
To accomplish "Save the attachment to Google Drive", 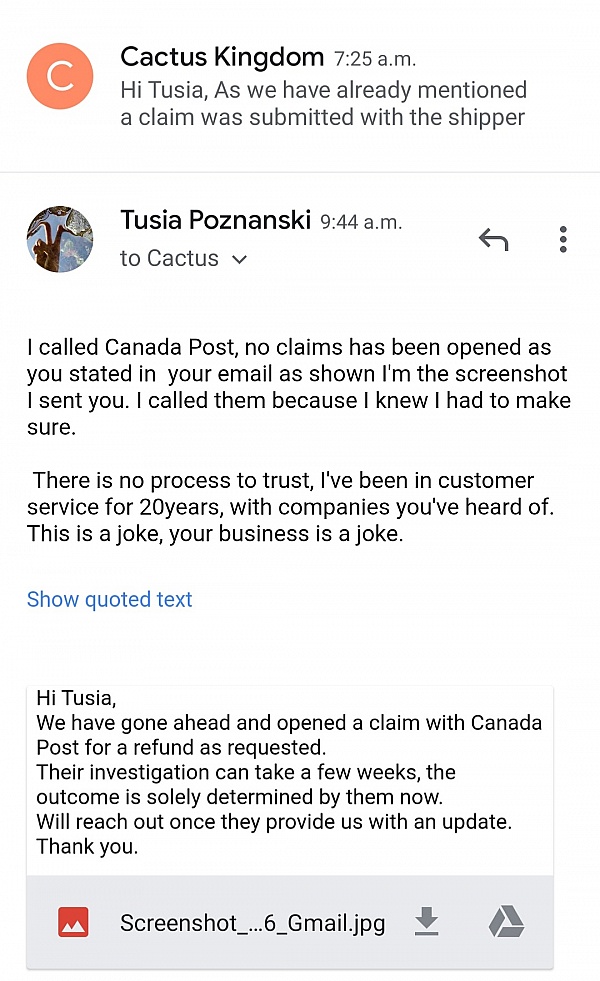I will tap(506, 922).
